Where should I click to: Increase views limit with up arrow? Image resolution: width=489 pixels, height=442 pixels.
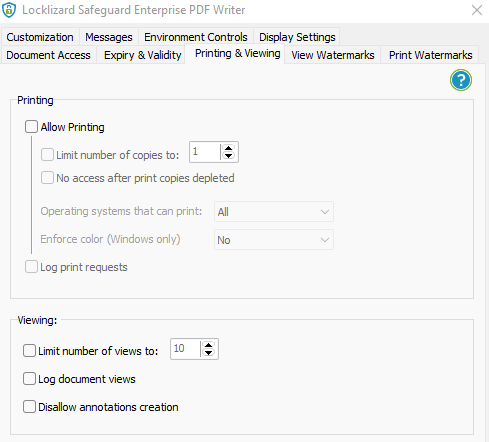click(209, 345)
